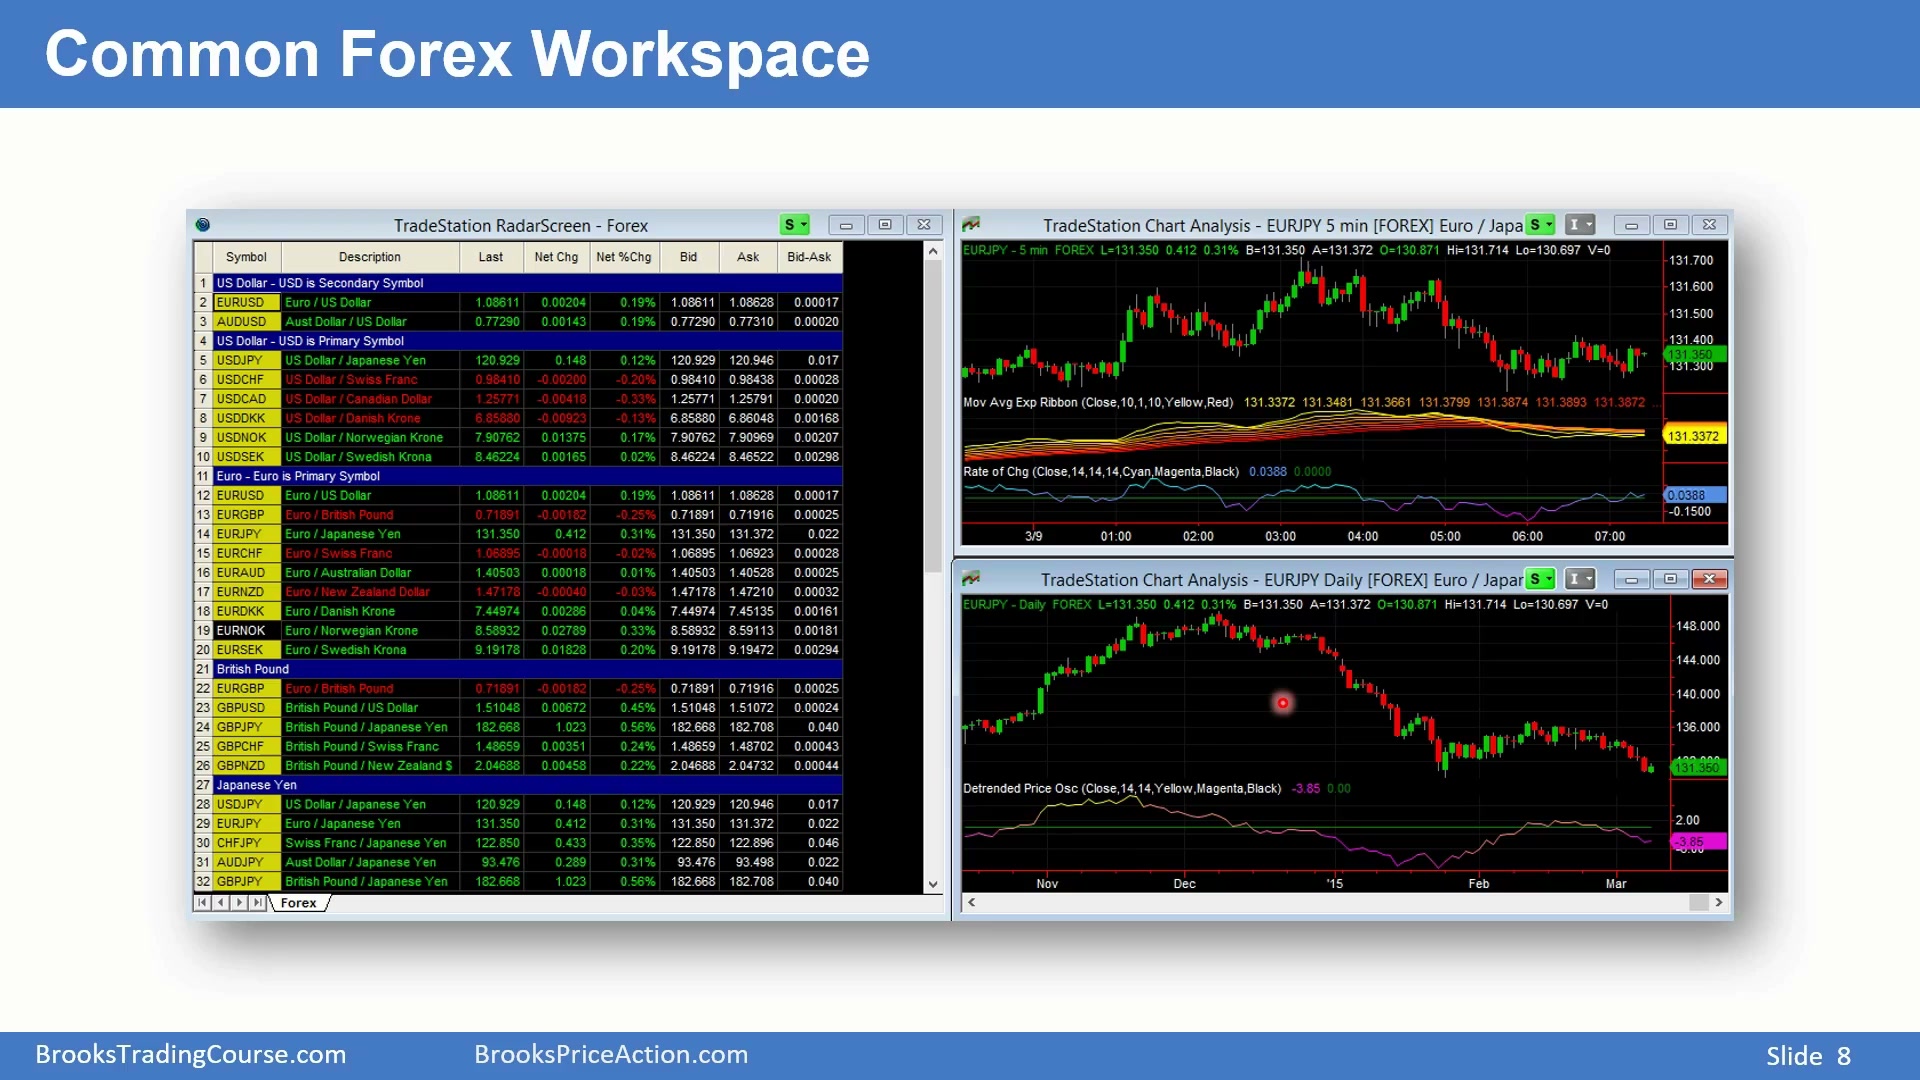Click the RadarScreen globe icon in title bar
The image size is (1920, 1080).
203,225
